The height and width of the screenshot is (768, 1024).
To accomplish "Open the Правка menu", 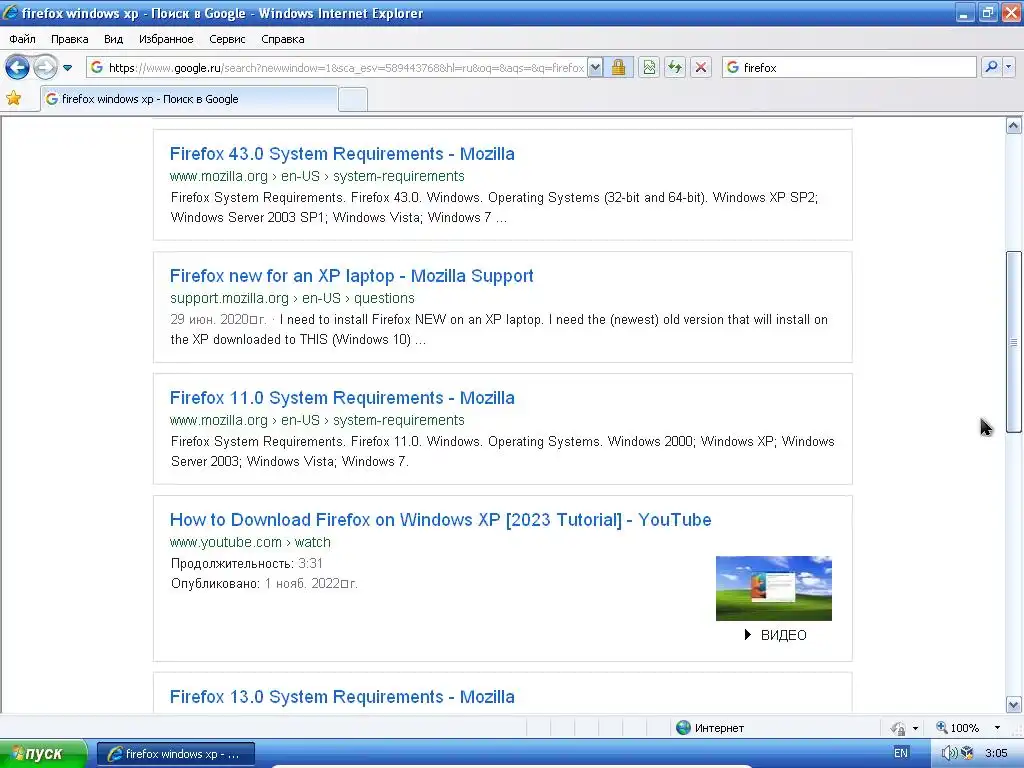I will [x=69, y=39].
